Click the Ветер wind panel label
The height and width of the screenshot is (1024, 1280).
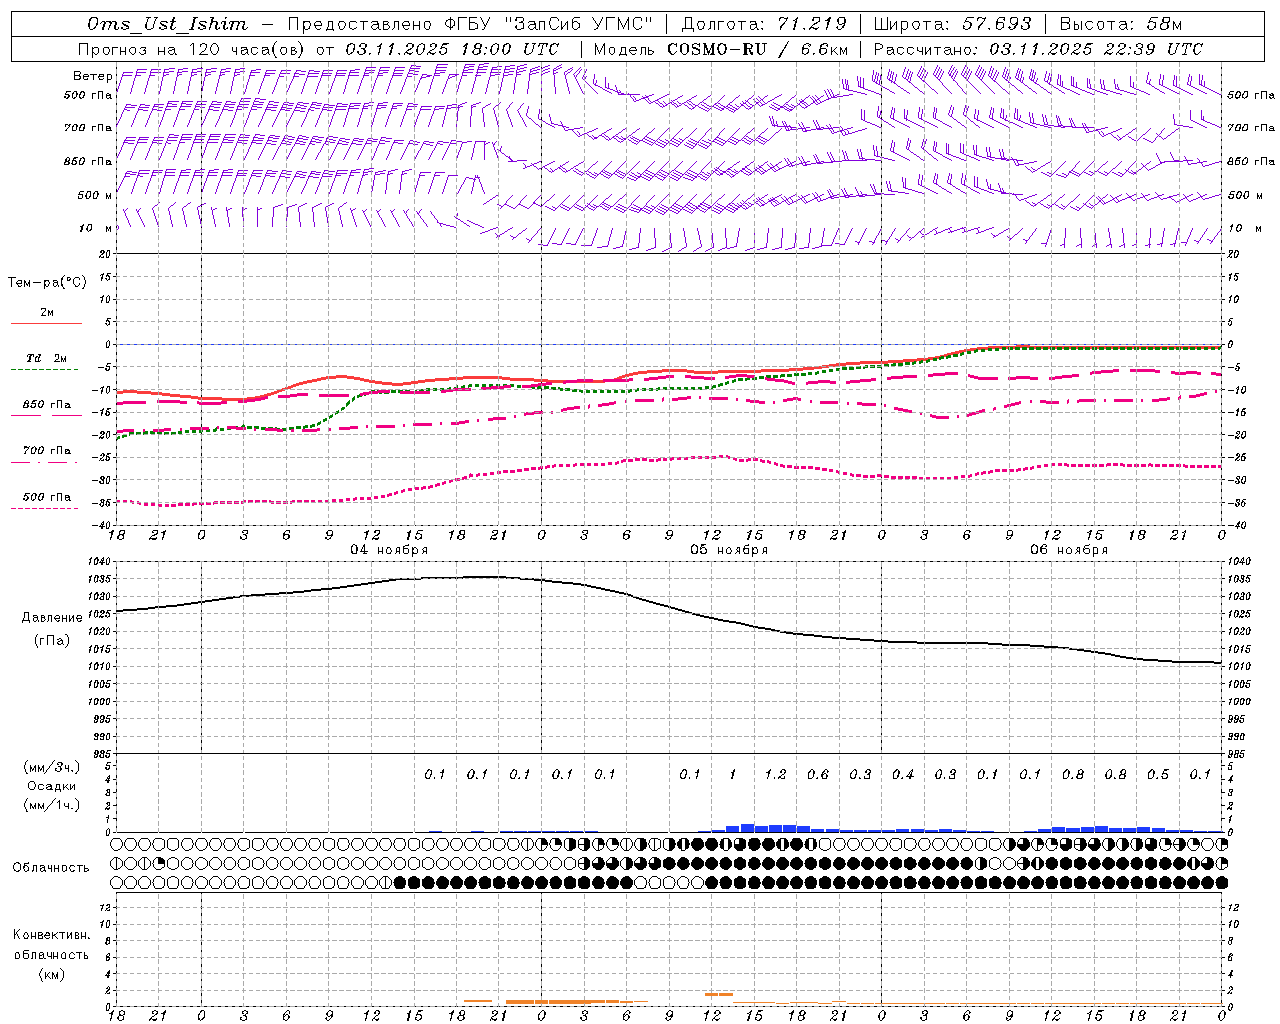click(92, 76)
